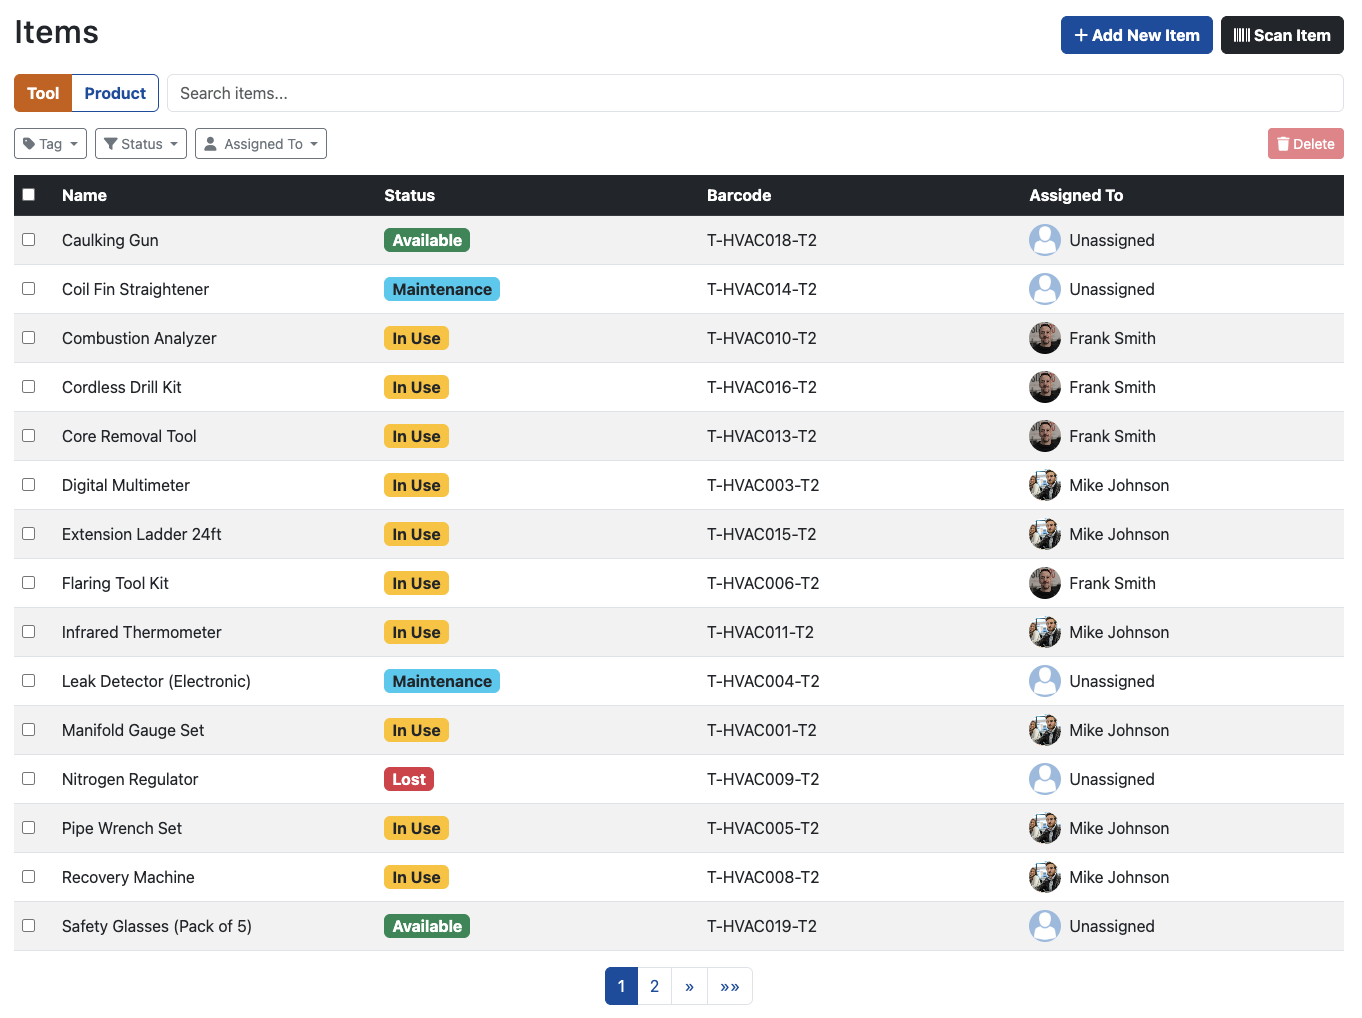Viewport: 1362px width, 1018px height.
Task: Open Frank Smith's avatar on Combustion Analyzer row
Action: click(1045, 338)
